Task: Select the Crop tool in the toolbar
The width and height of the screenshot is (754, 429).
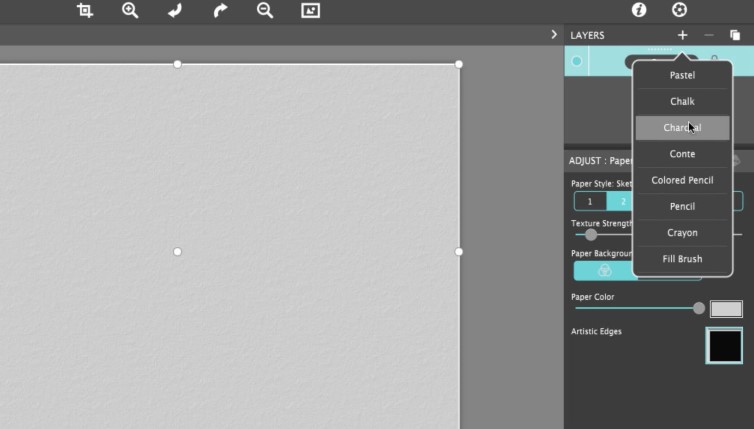Action: (x=85, y=10)
